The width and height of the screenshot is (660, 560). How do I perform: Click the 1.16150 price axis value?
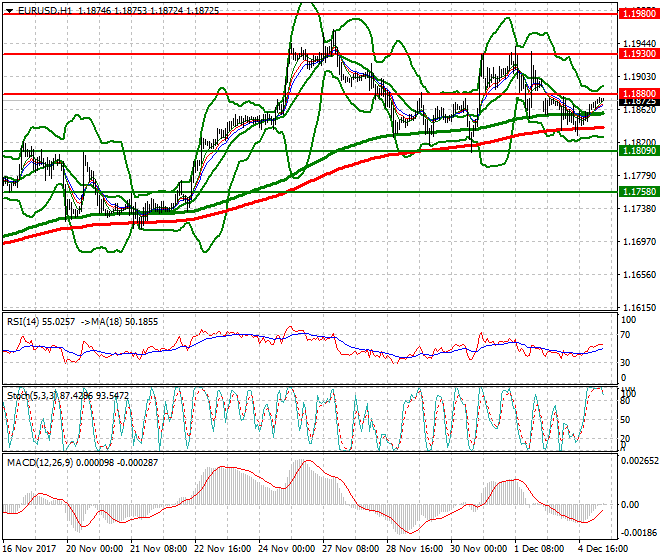[639, 308]
